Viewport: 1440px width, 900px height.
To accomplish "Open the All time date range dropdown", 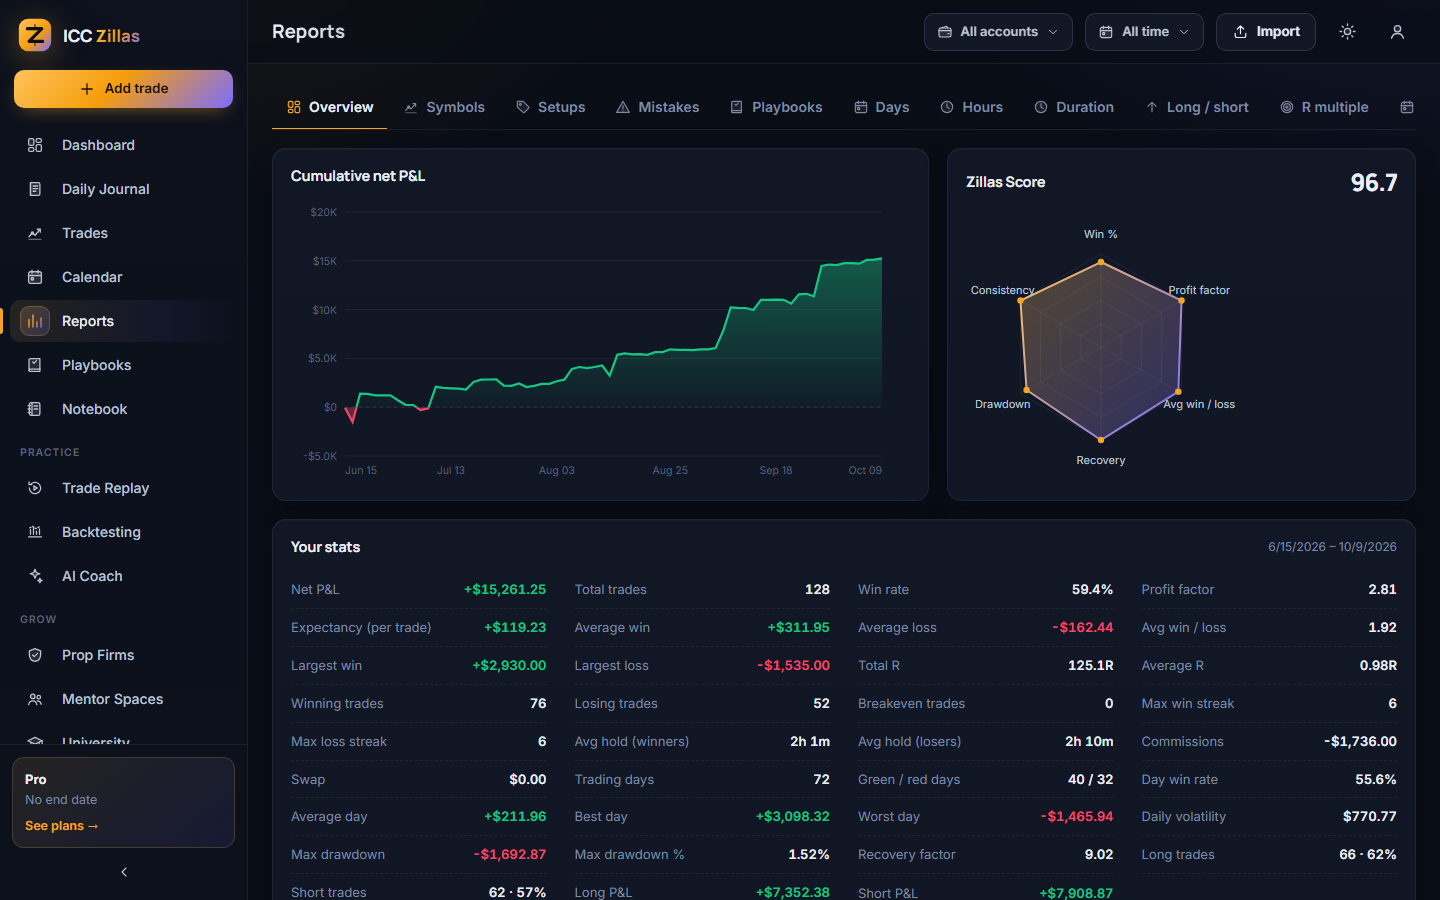I will 1144,32.
